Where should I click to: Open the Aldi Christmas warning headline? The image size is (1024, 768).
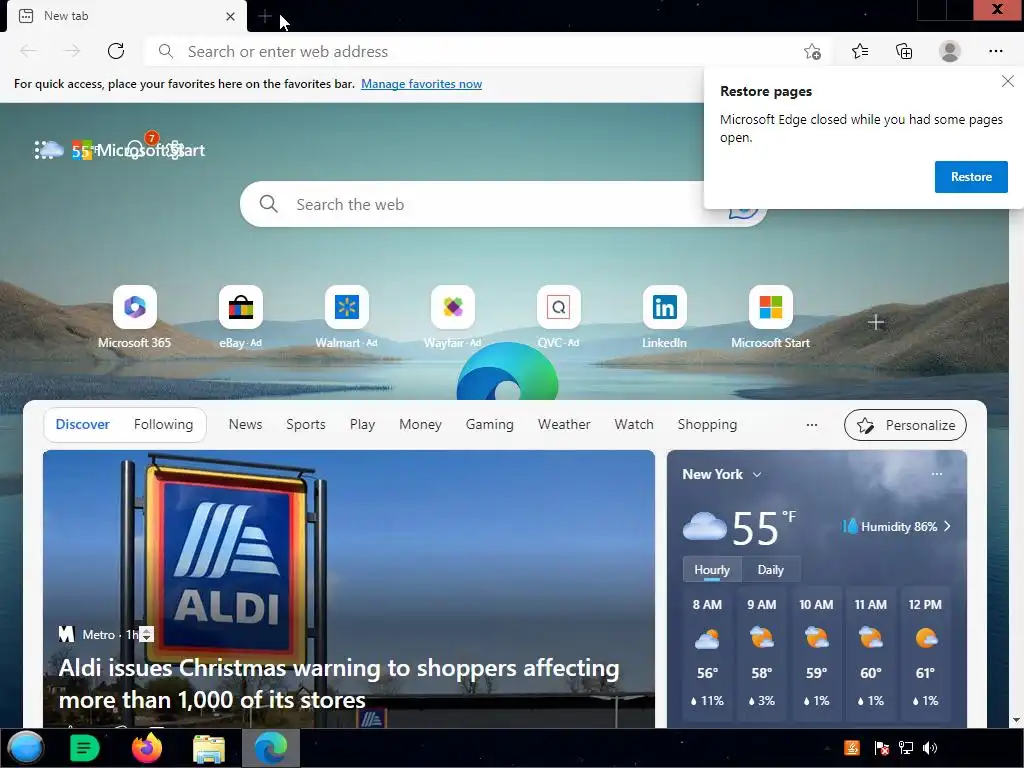pyautogui.click(x=339, y=684)
